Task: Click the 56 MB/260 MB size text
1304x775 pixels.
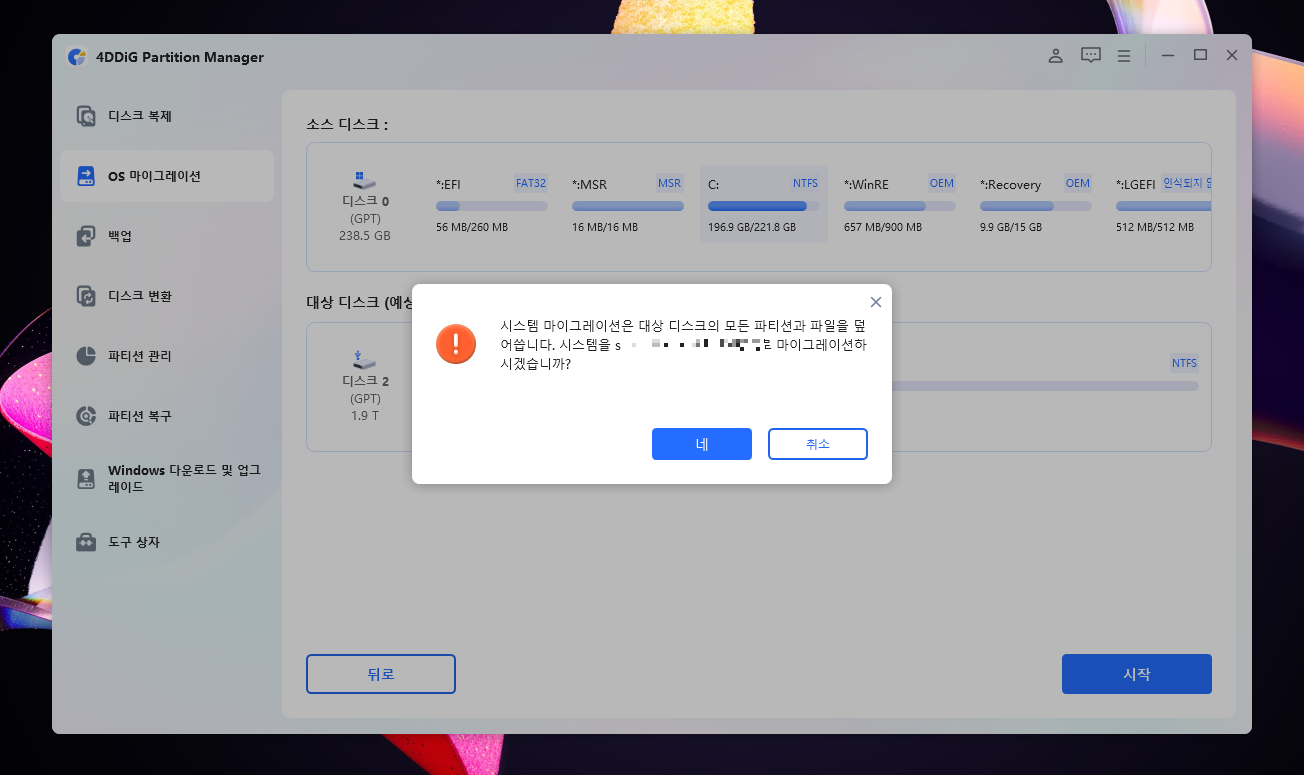Action: [x=472, y=227]
